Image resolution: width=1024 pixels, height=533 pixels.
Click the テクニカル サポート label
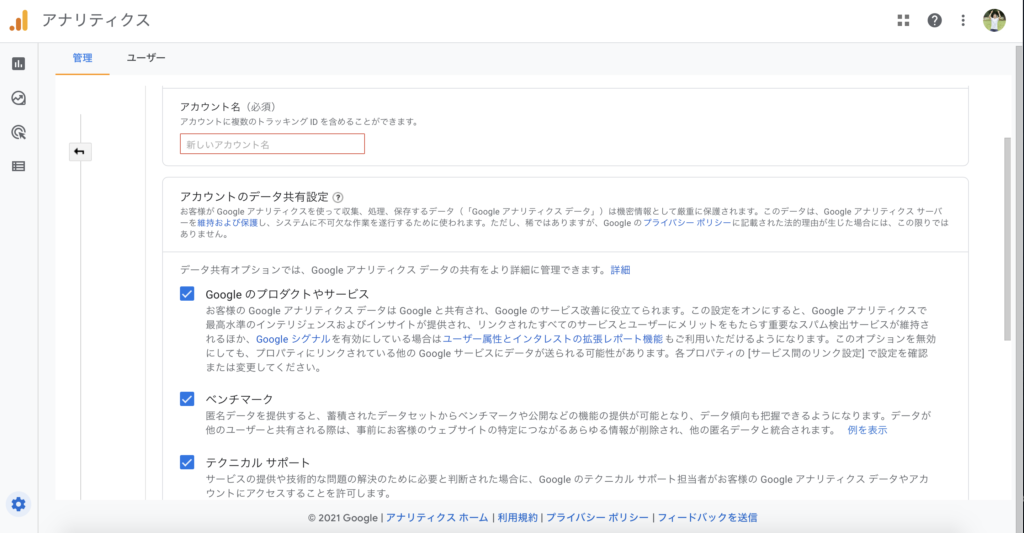tap(257, 462)
